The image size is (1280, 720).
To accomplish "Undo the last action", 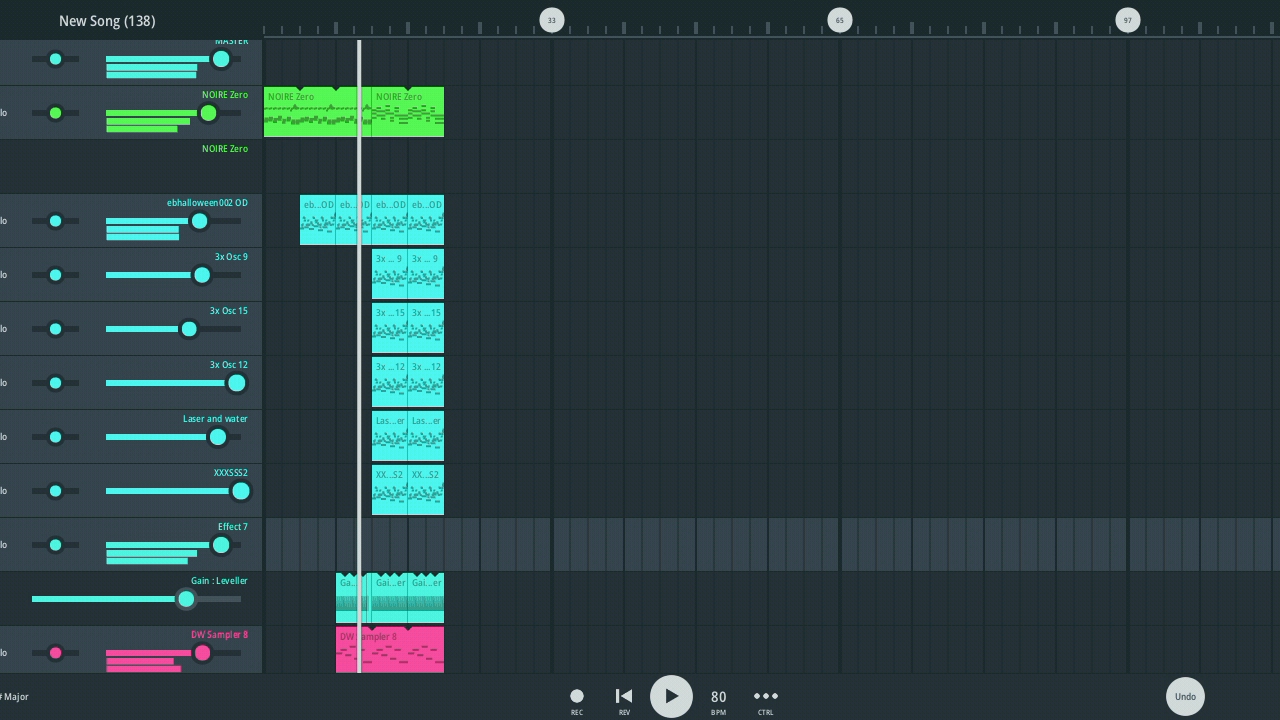I will (x=1185, y=696).
